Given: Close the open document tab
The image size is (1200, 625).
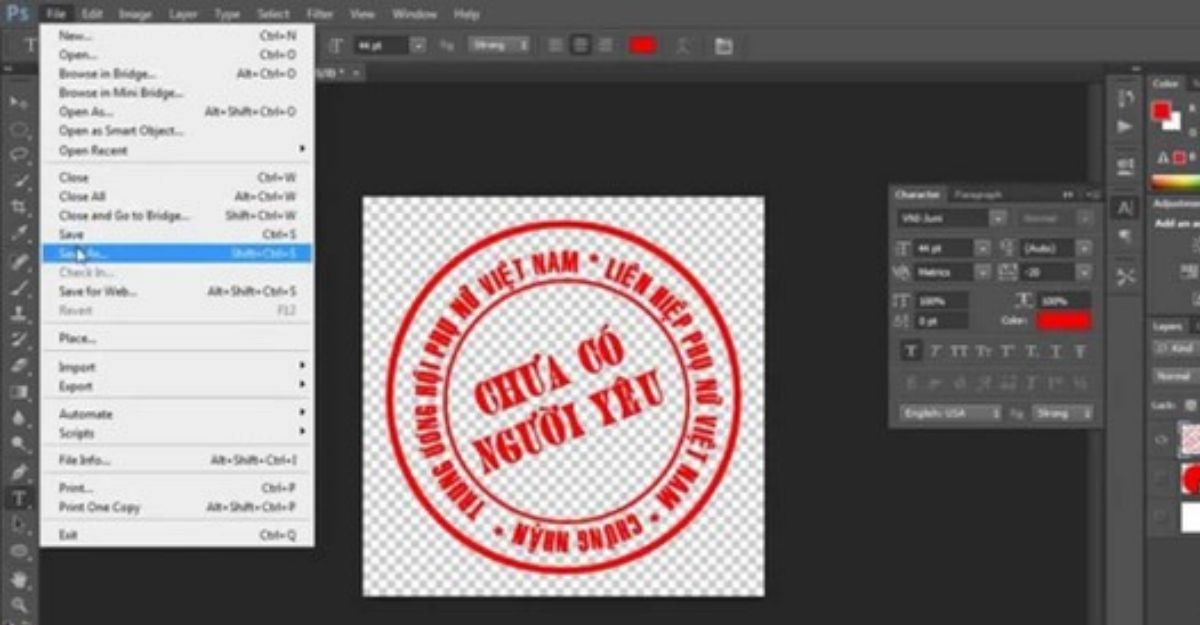Looking at the screenshot, I should point(357,73).
